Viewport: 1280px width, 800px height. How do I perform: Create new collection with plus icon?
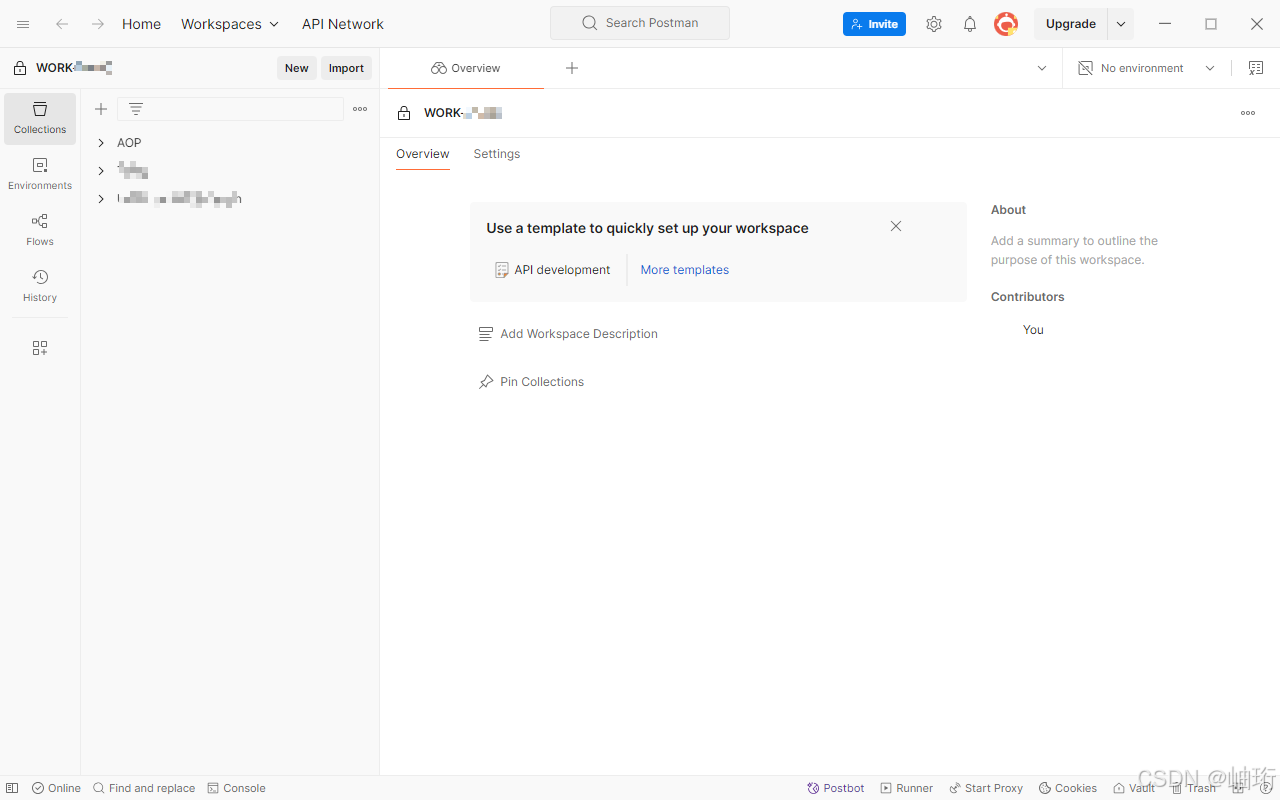pos(101,109)
